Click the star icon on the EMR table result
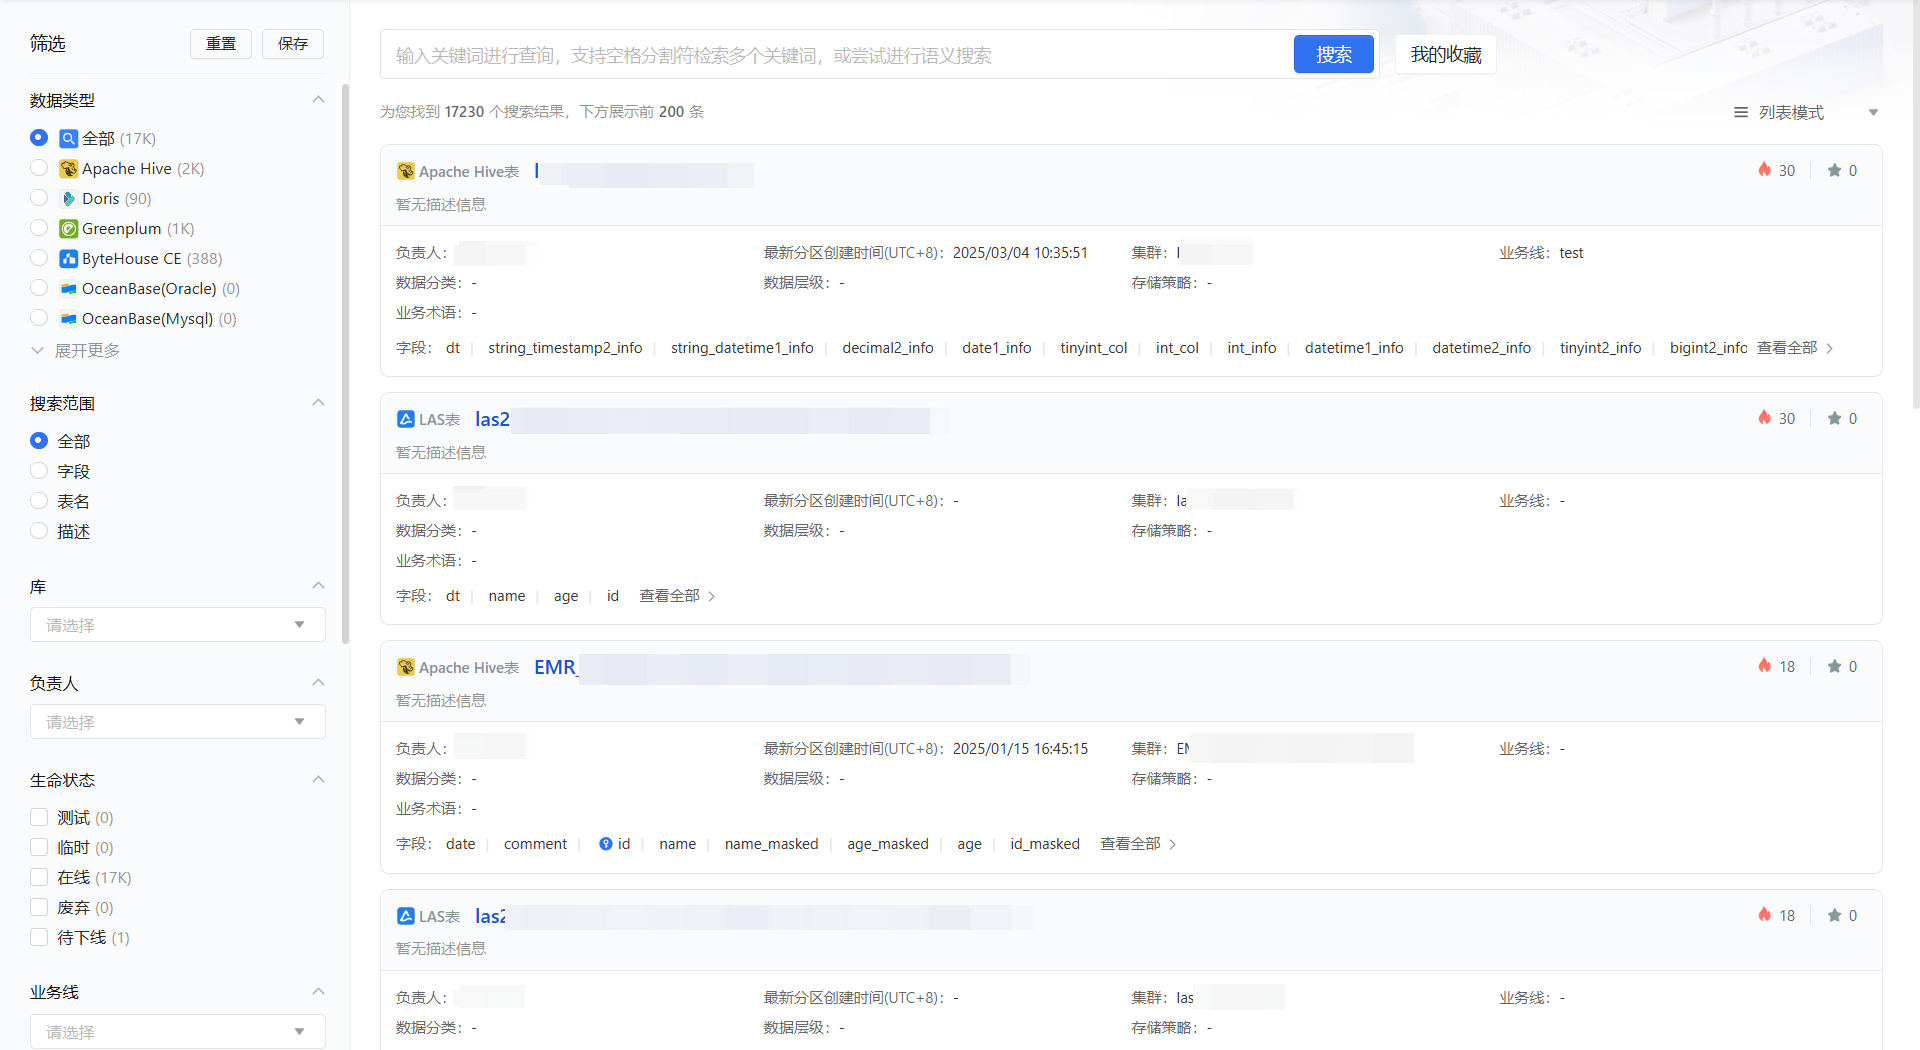This screenshot has height=1050, width=1920. pos(1834,667)
